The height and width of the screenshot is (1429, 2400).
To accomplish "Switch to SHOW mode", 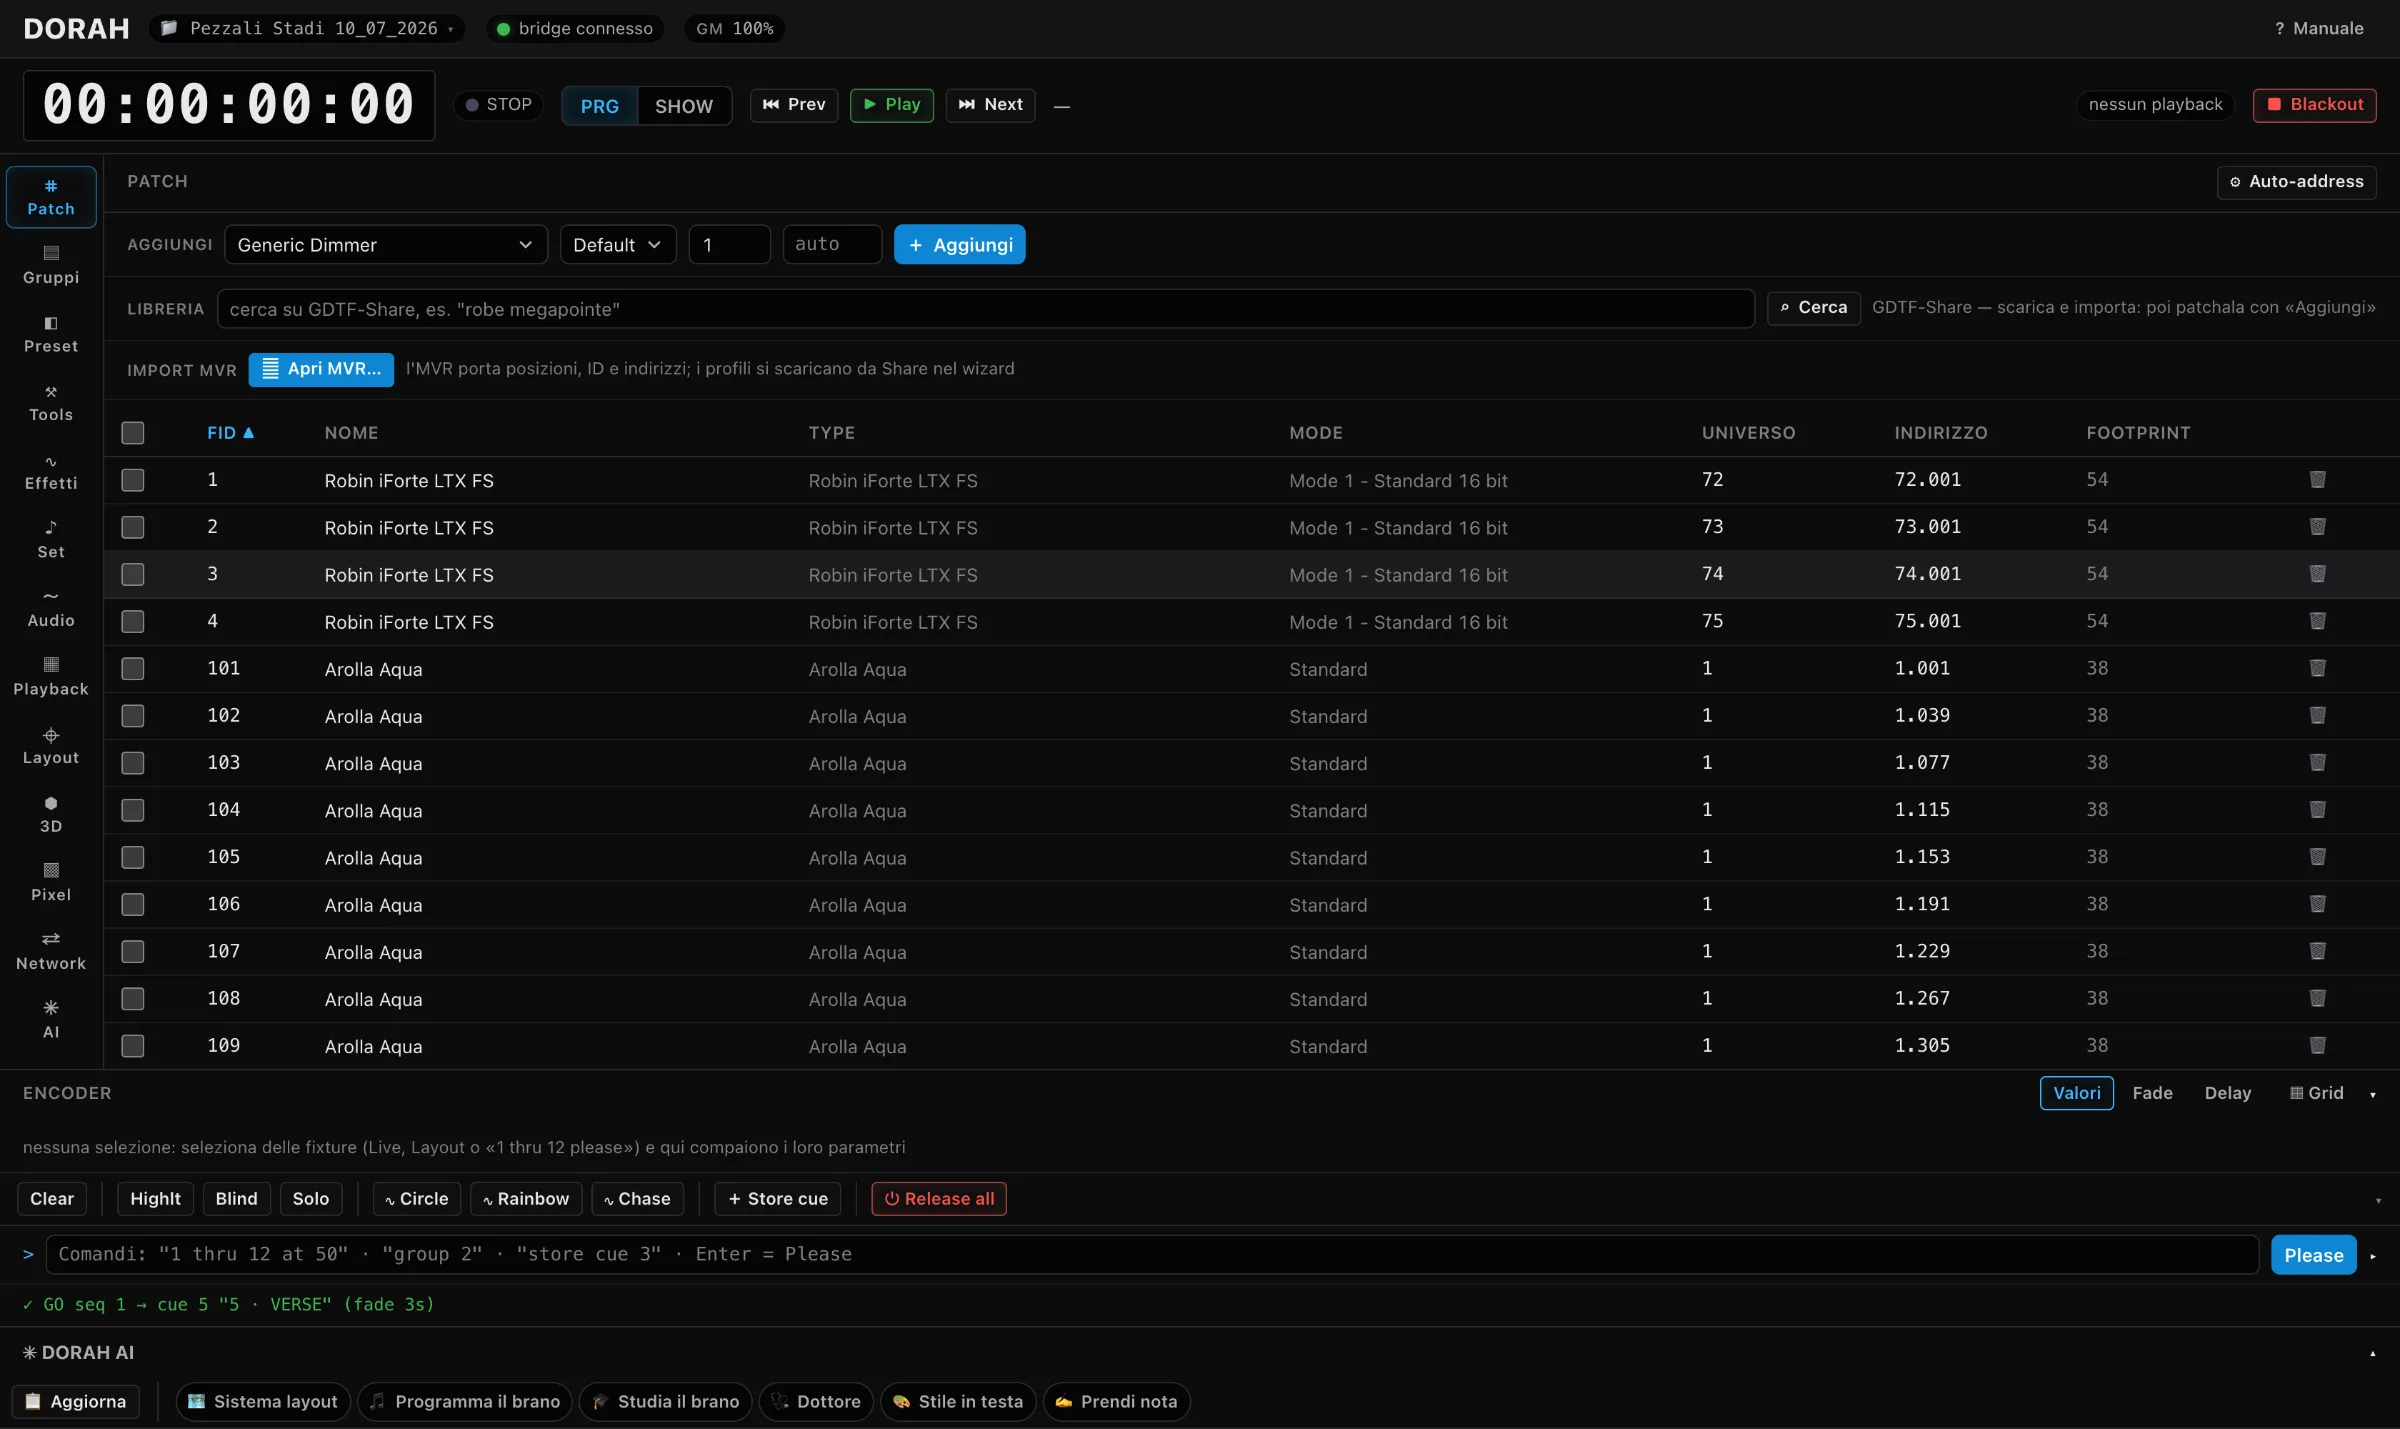I will 684,106.
